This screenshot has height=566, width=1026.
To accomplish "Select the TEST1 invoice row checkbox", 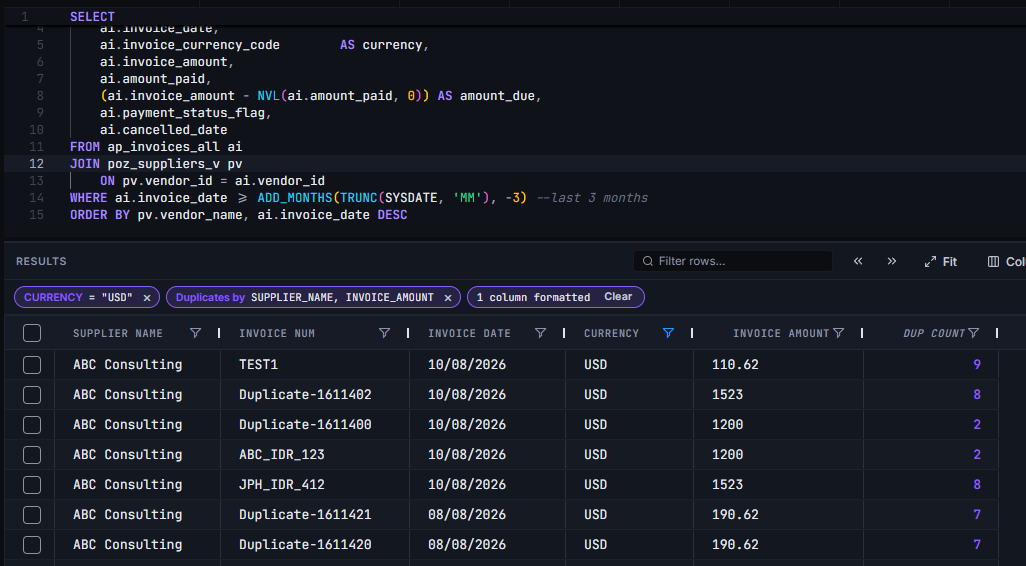I will tap(32, 364).
